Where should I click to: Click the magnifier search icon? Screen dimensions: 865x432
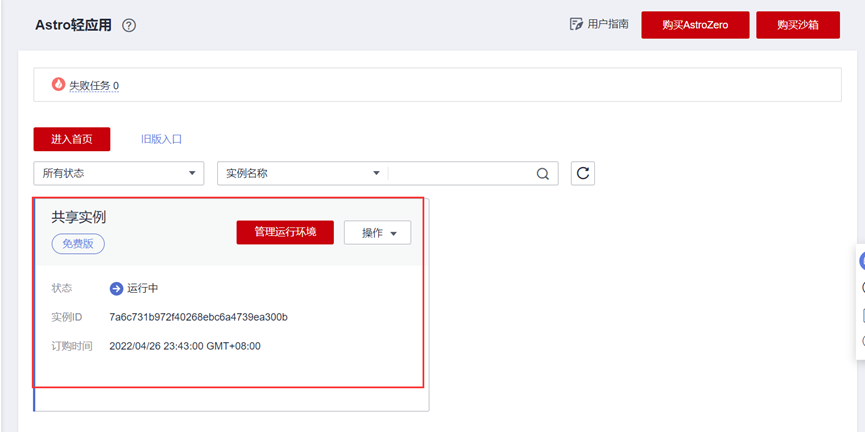543,174
